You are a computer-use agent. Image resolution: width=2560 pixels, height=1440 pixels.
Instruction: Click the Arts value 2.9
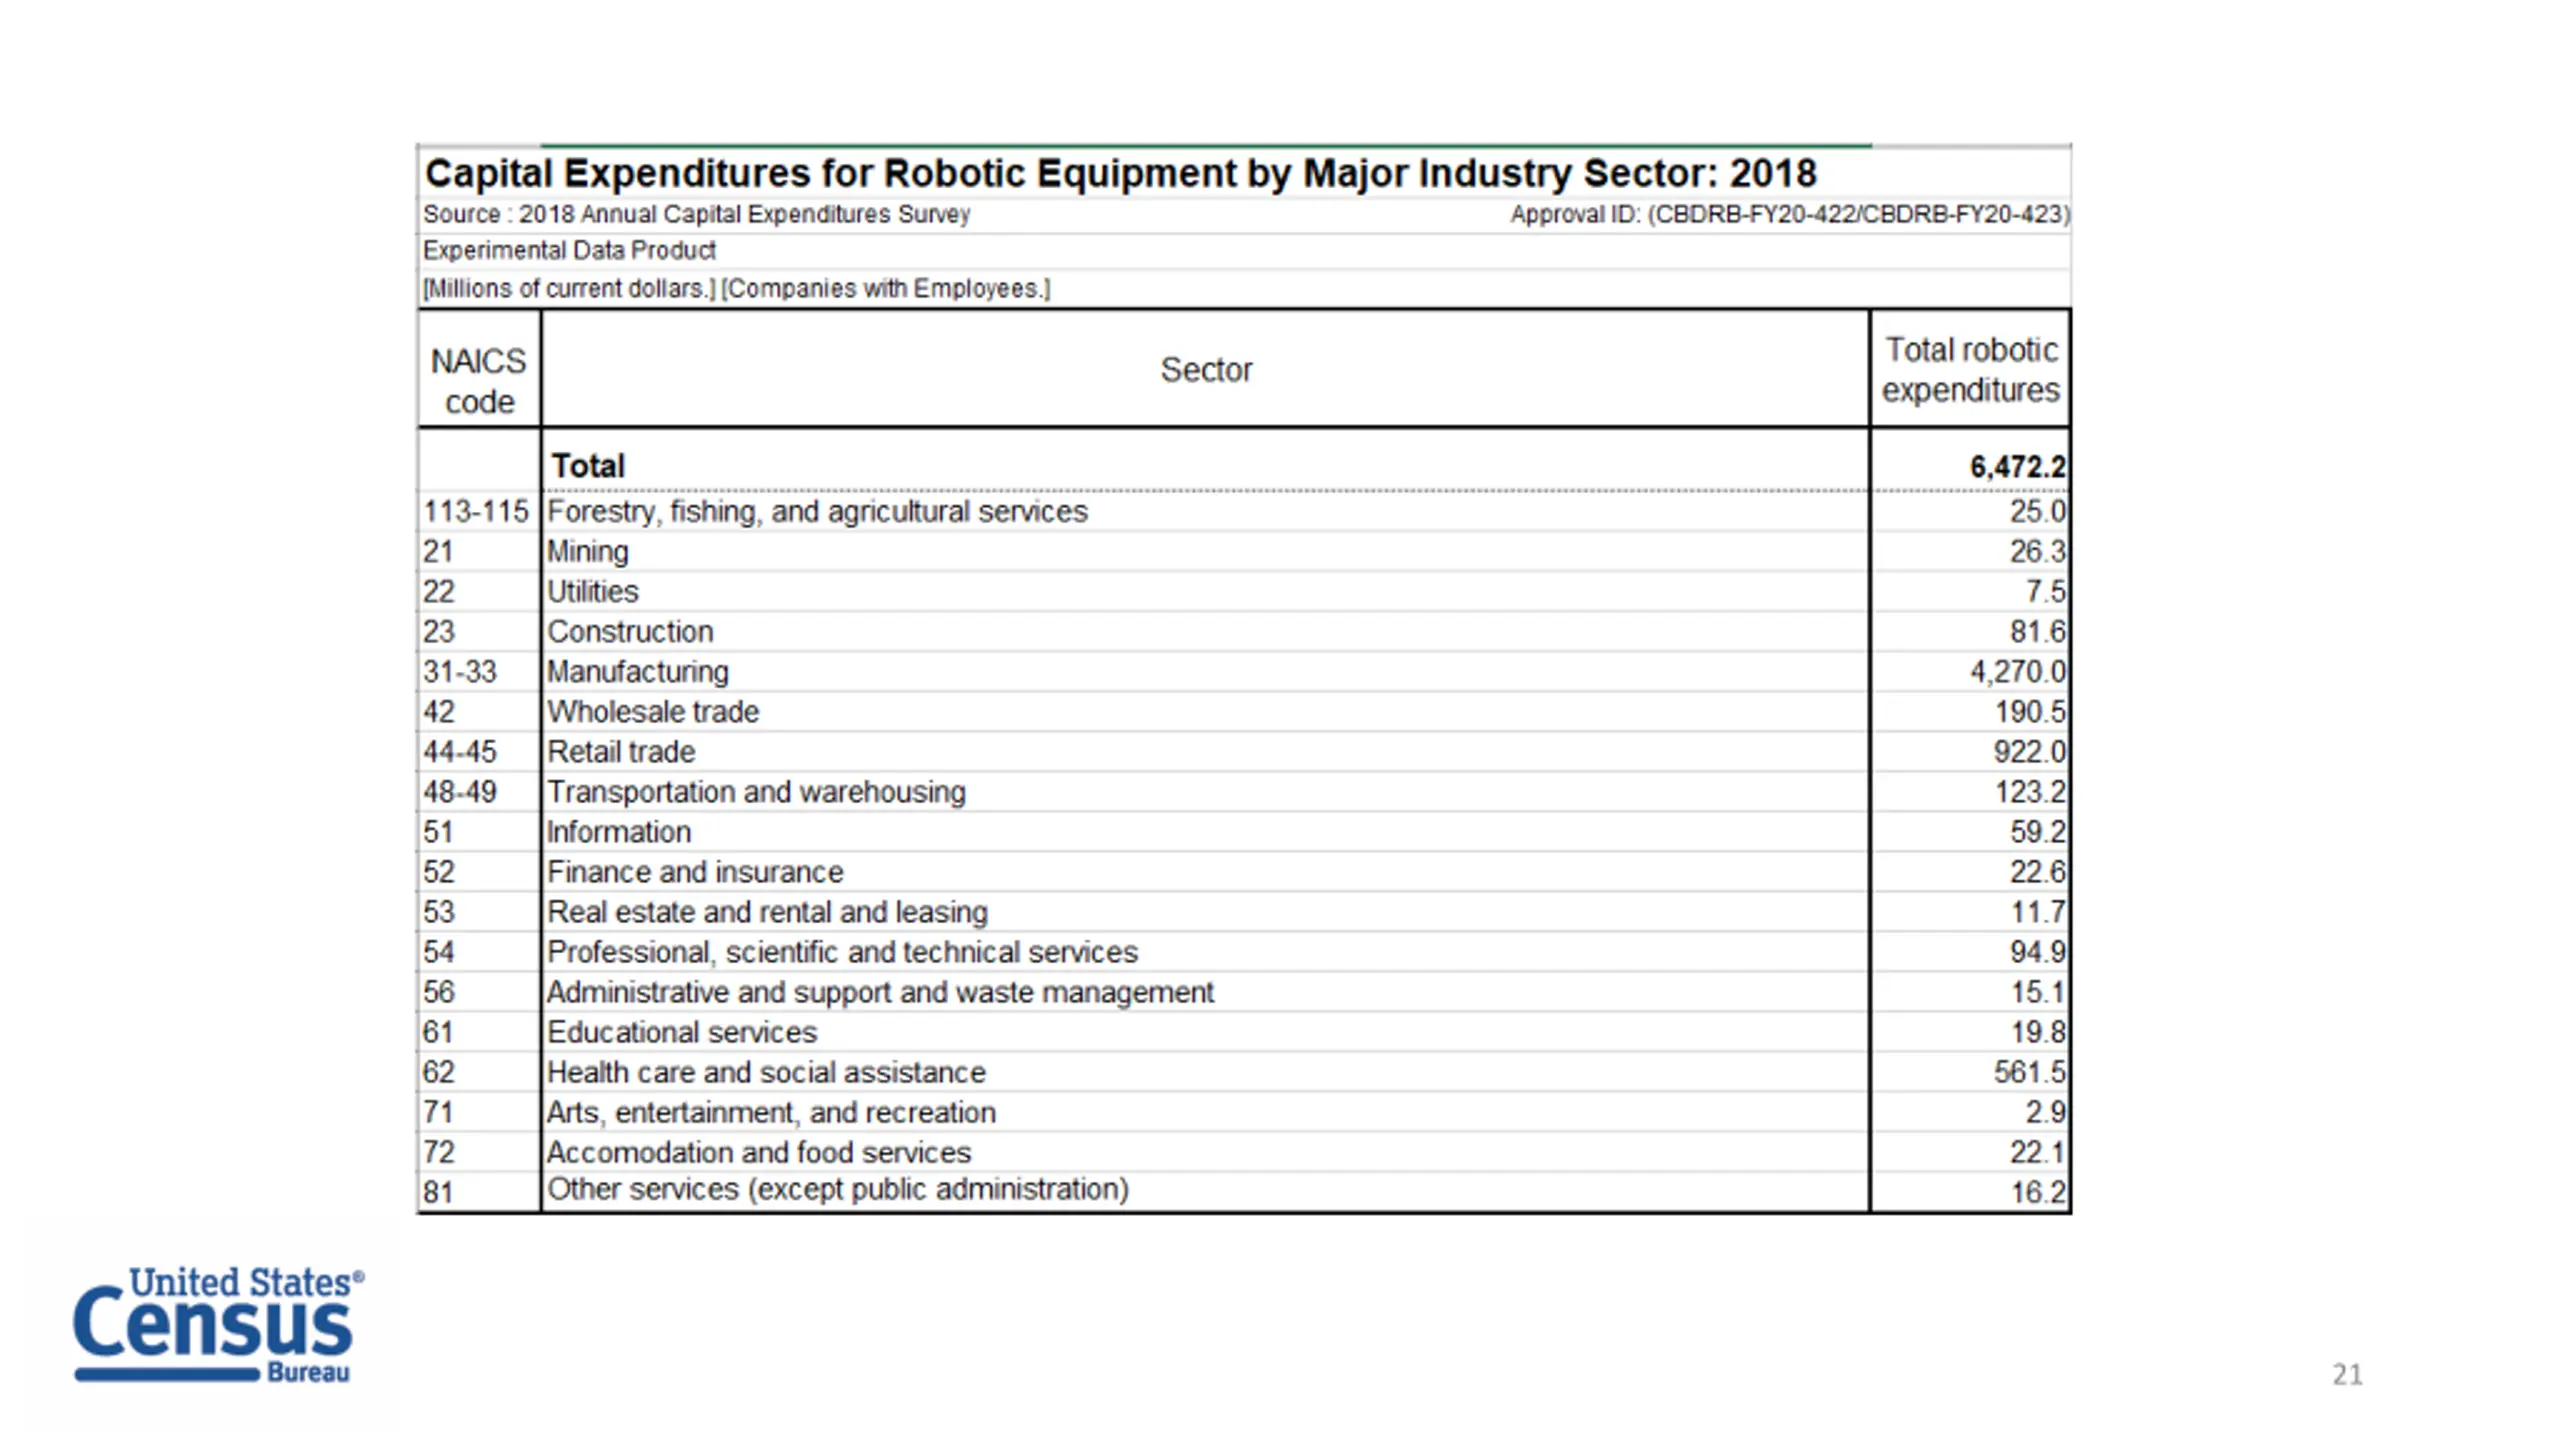(x=2045, y=1112)
